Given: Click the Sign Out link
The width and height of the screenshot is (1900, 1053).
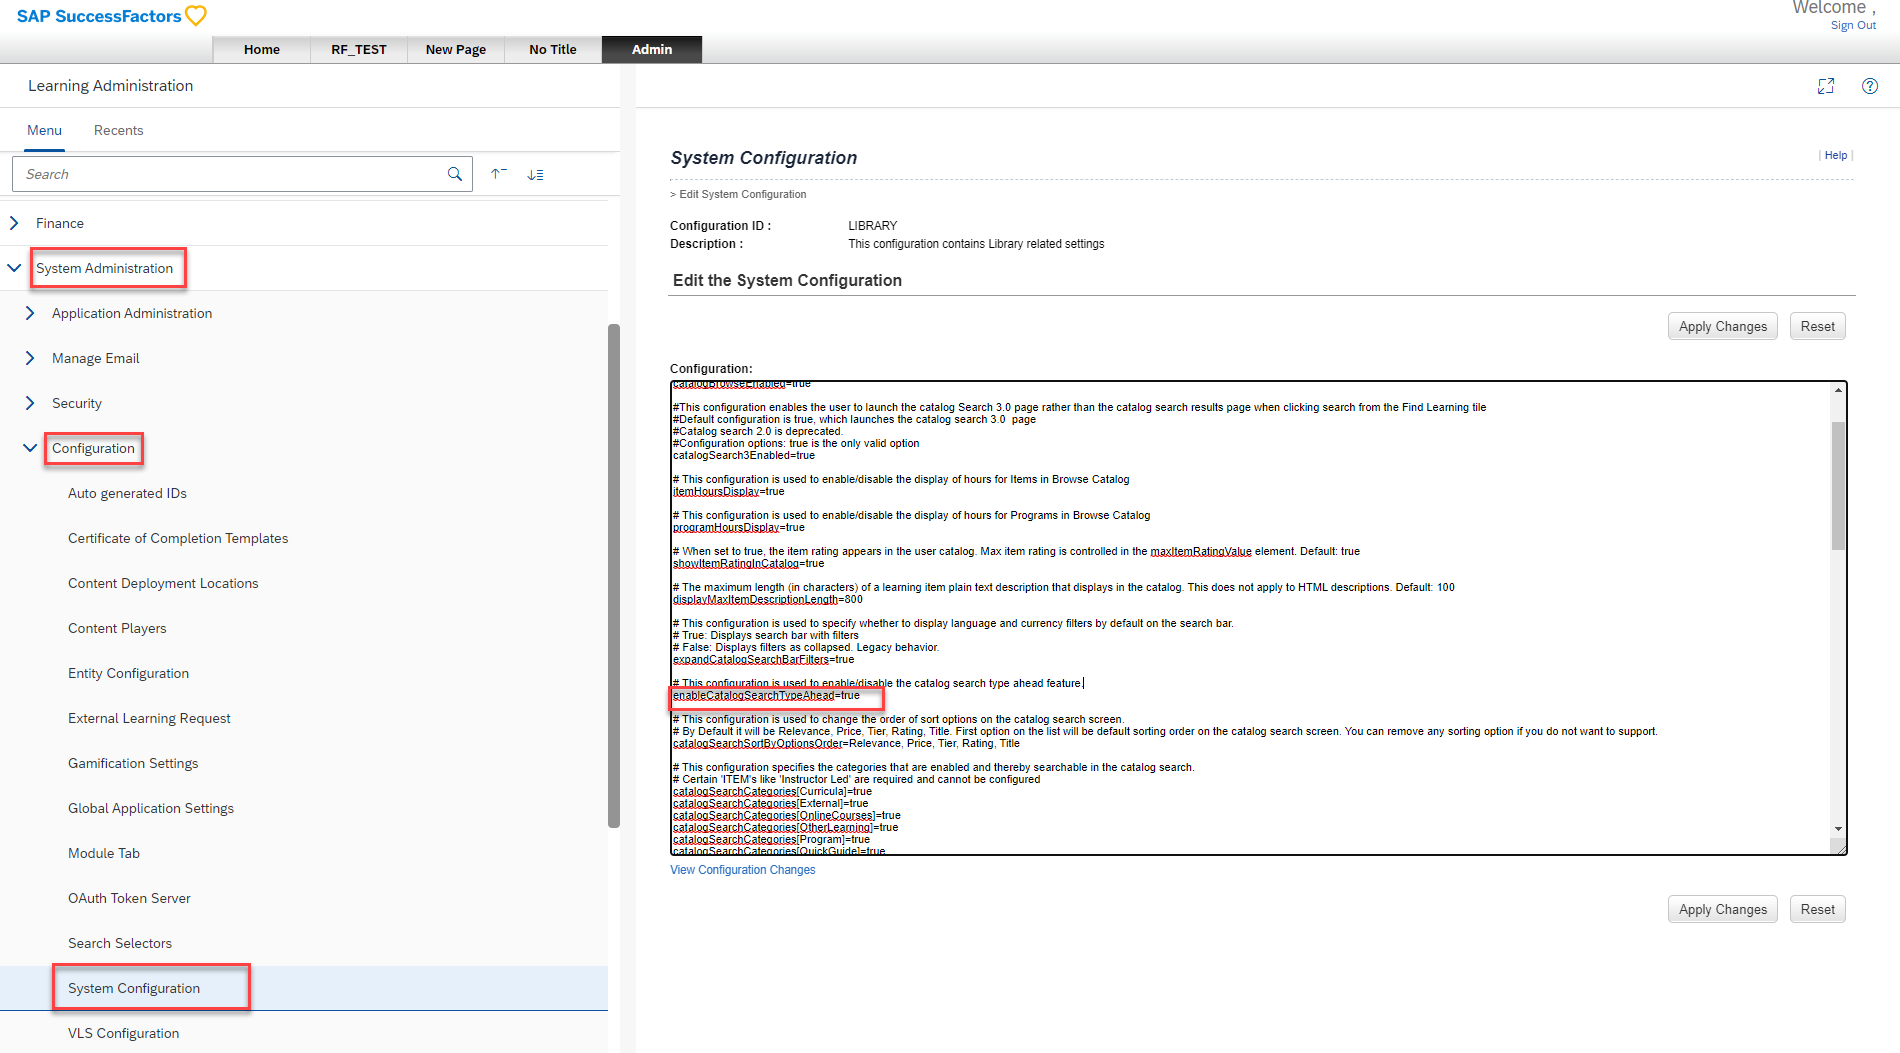Looking at the screenshot, I should pos(1853,26).
